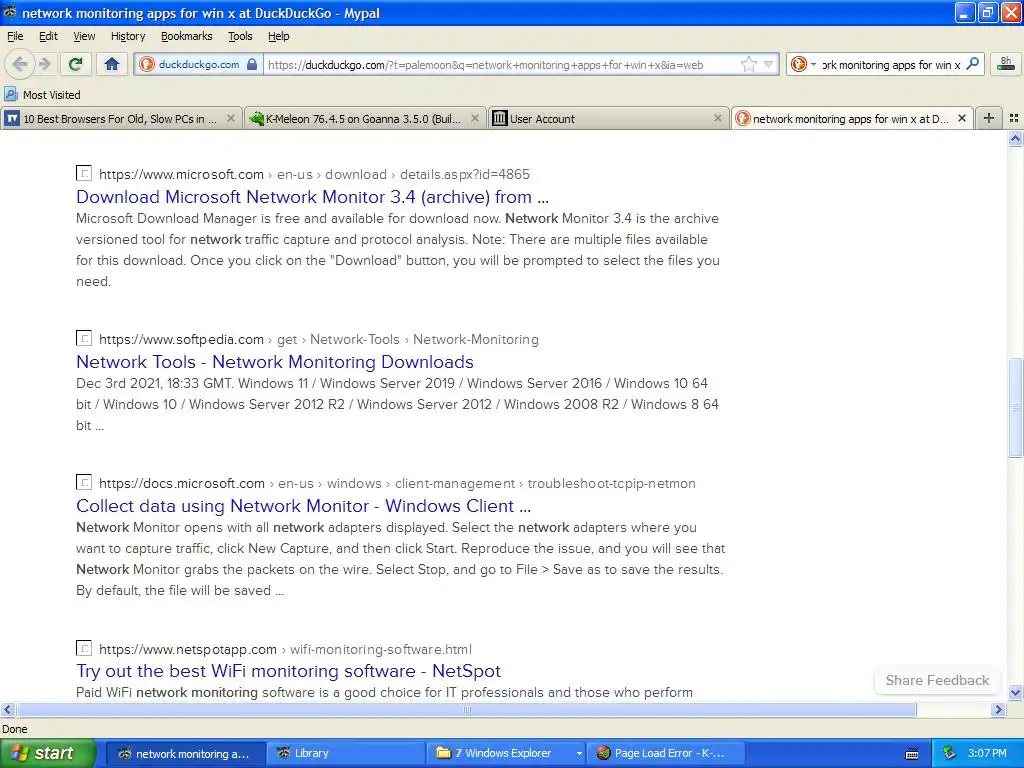Click the duckduckgo.com site identity badge

click(x=199, y=64)
